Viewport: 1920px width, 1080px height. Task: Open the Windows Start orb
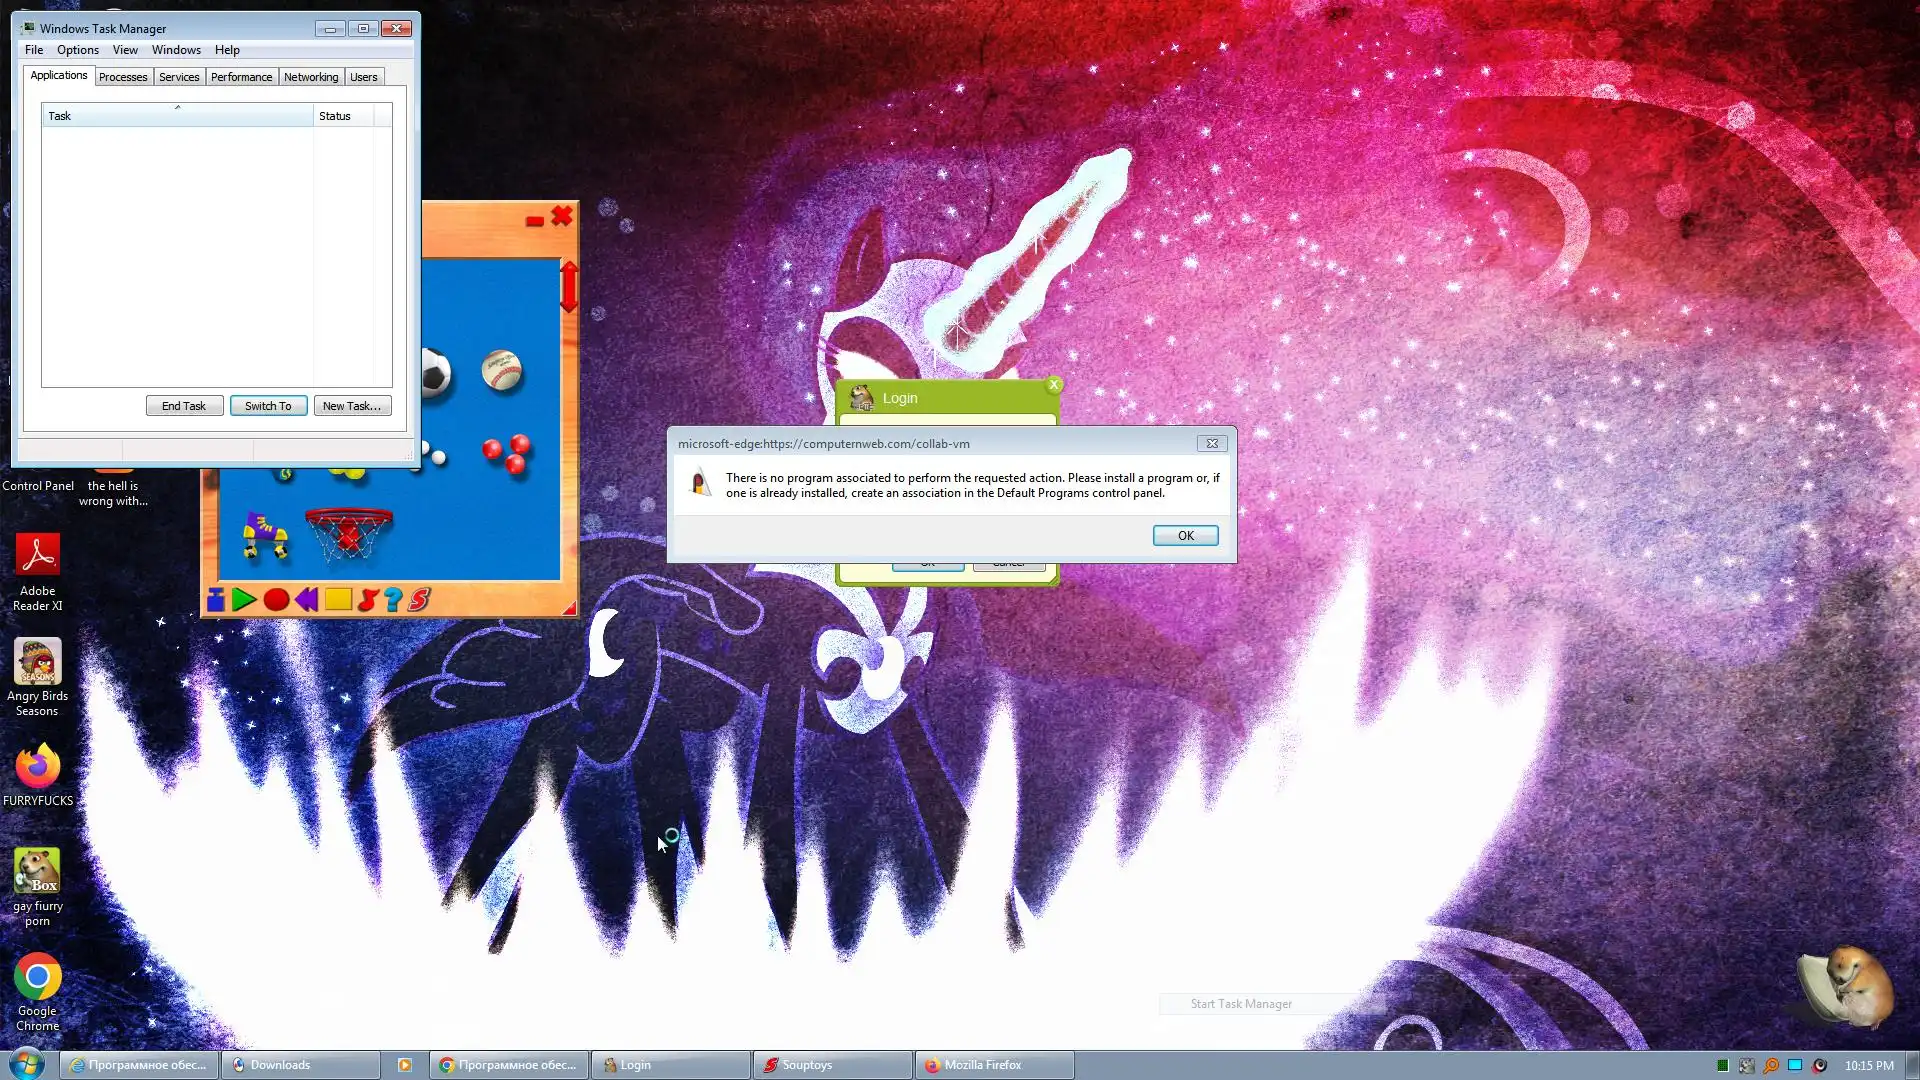coord(27,1064)
